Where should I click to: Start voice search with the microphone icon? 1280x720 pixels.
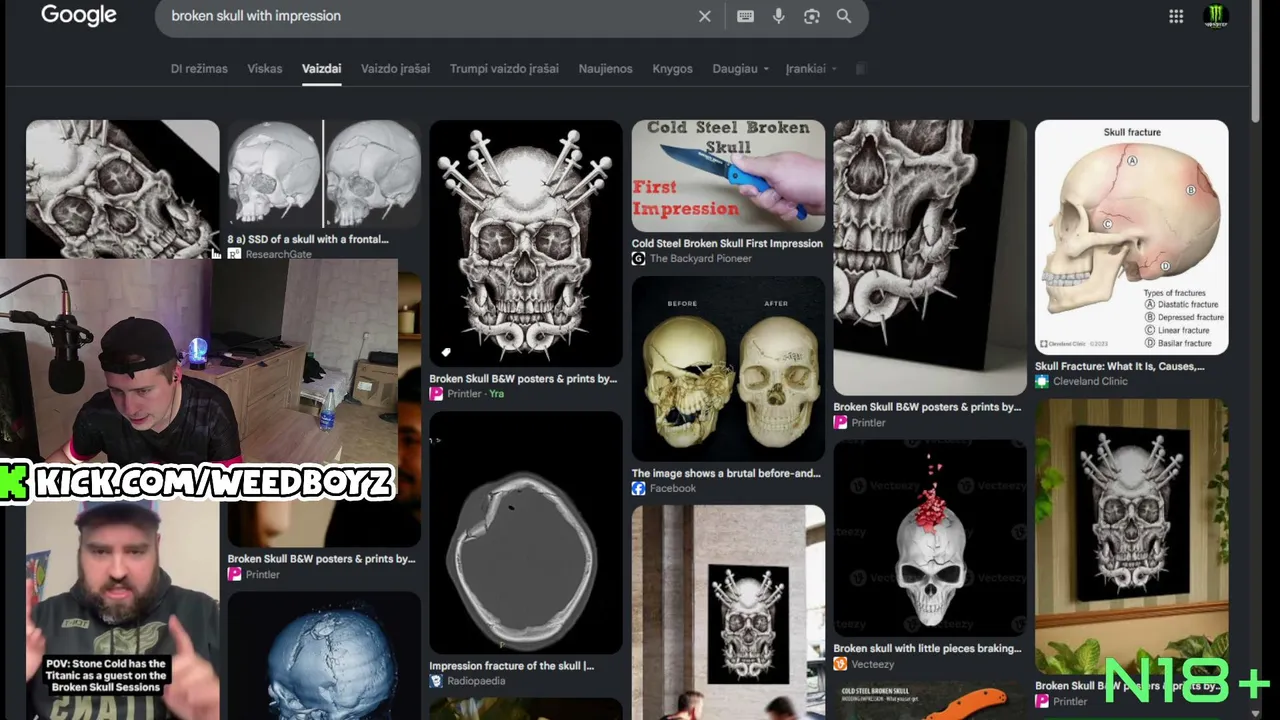tap(779, 16)
